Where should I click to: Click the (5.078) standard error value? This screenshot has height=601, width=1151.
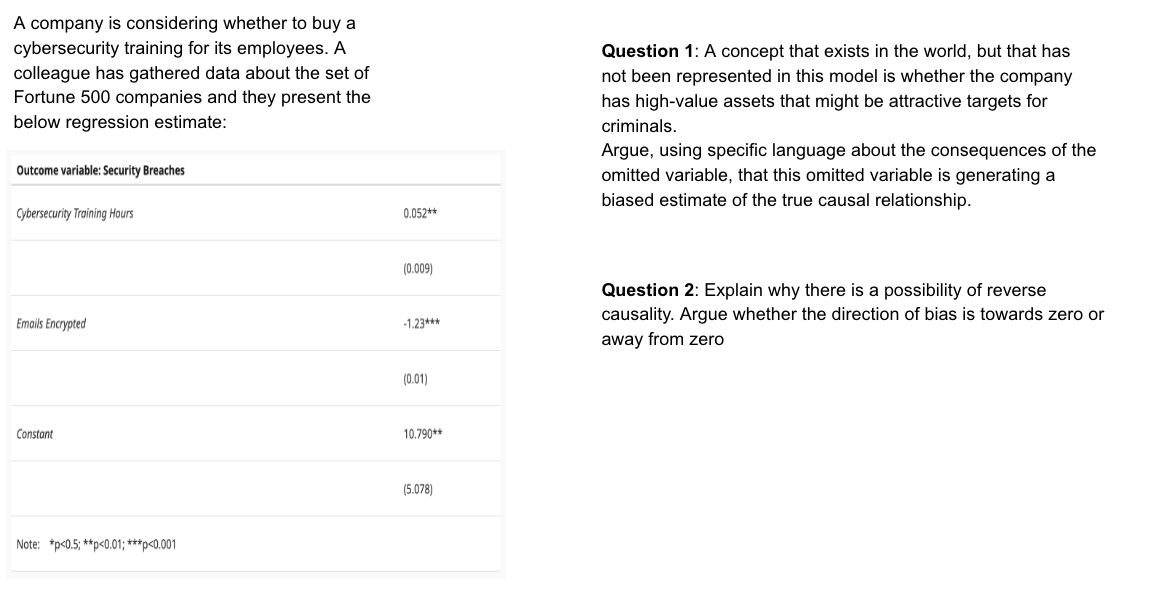click(x=418, y=490)
